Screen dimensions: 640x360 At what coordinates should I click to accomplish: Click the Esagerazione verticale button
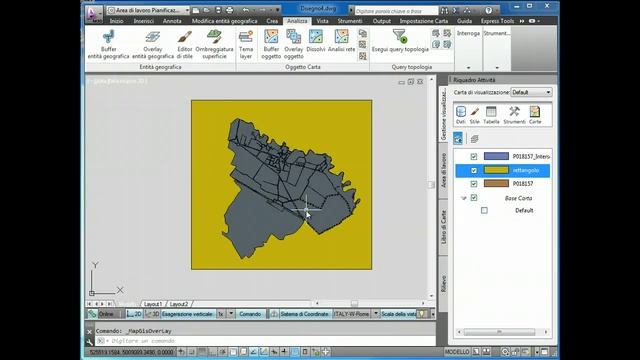click(187, 314)
